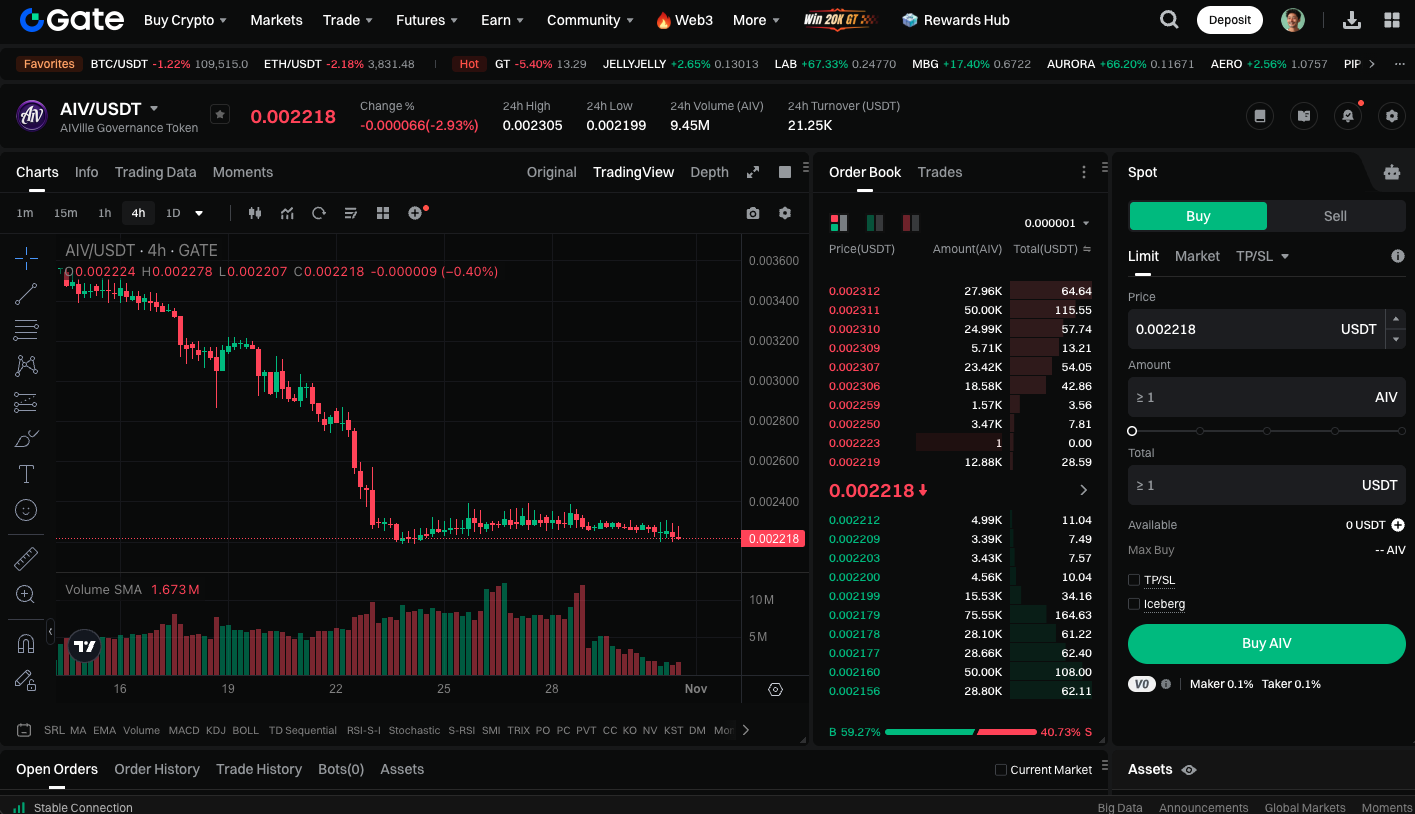Open the AIV/USDT pair selector dropdown

pyautogui.click(x=154, y=108)
